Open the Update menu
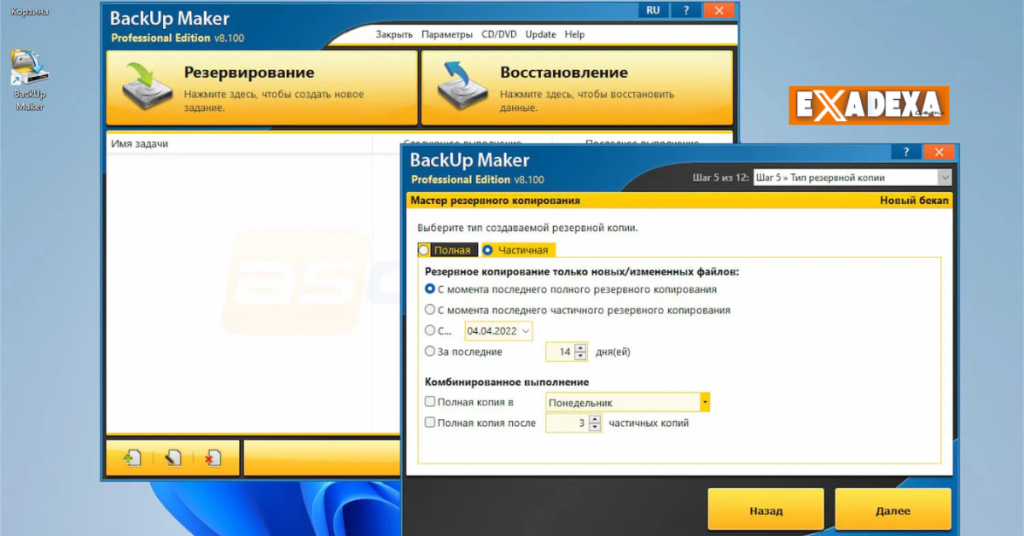The height and width of the screenshot is (536, 1024). point(541,35)
